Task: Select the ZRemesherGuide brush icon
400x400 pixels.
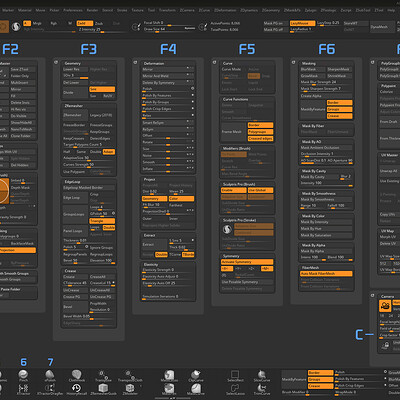Action: [103, 389]
